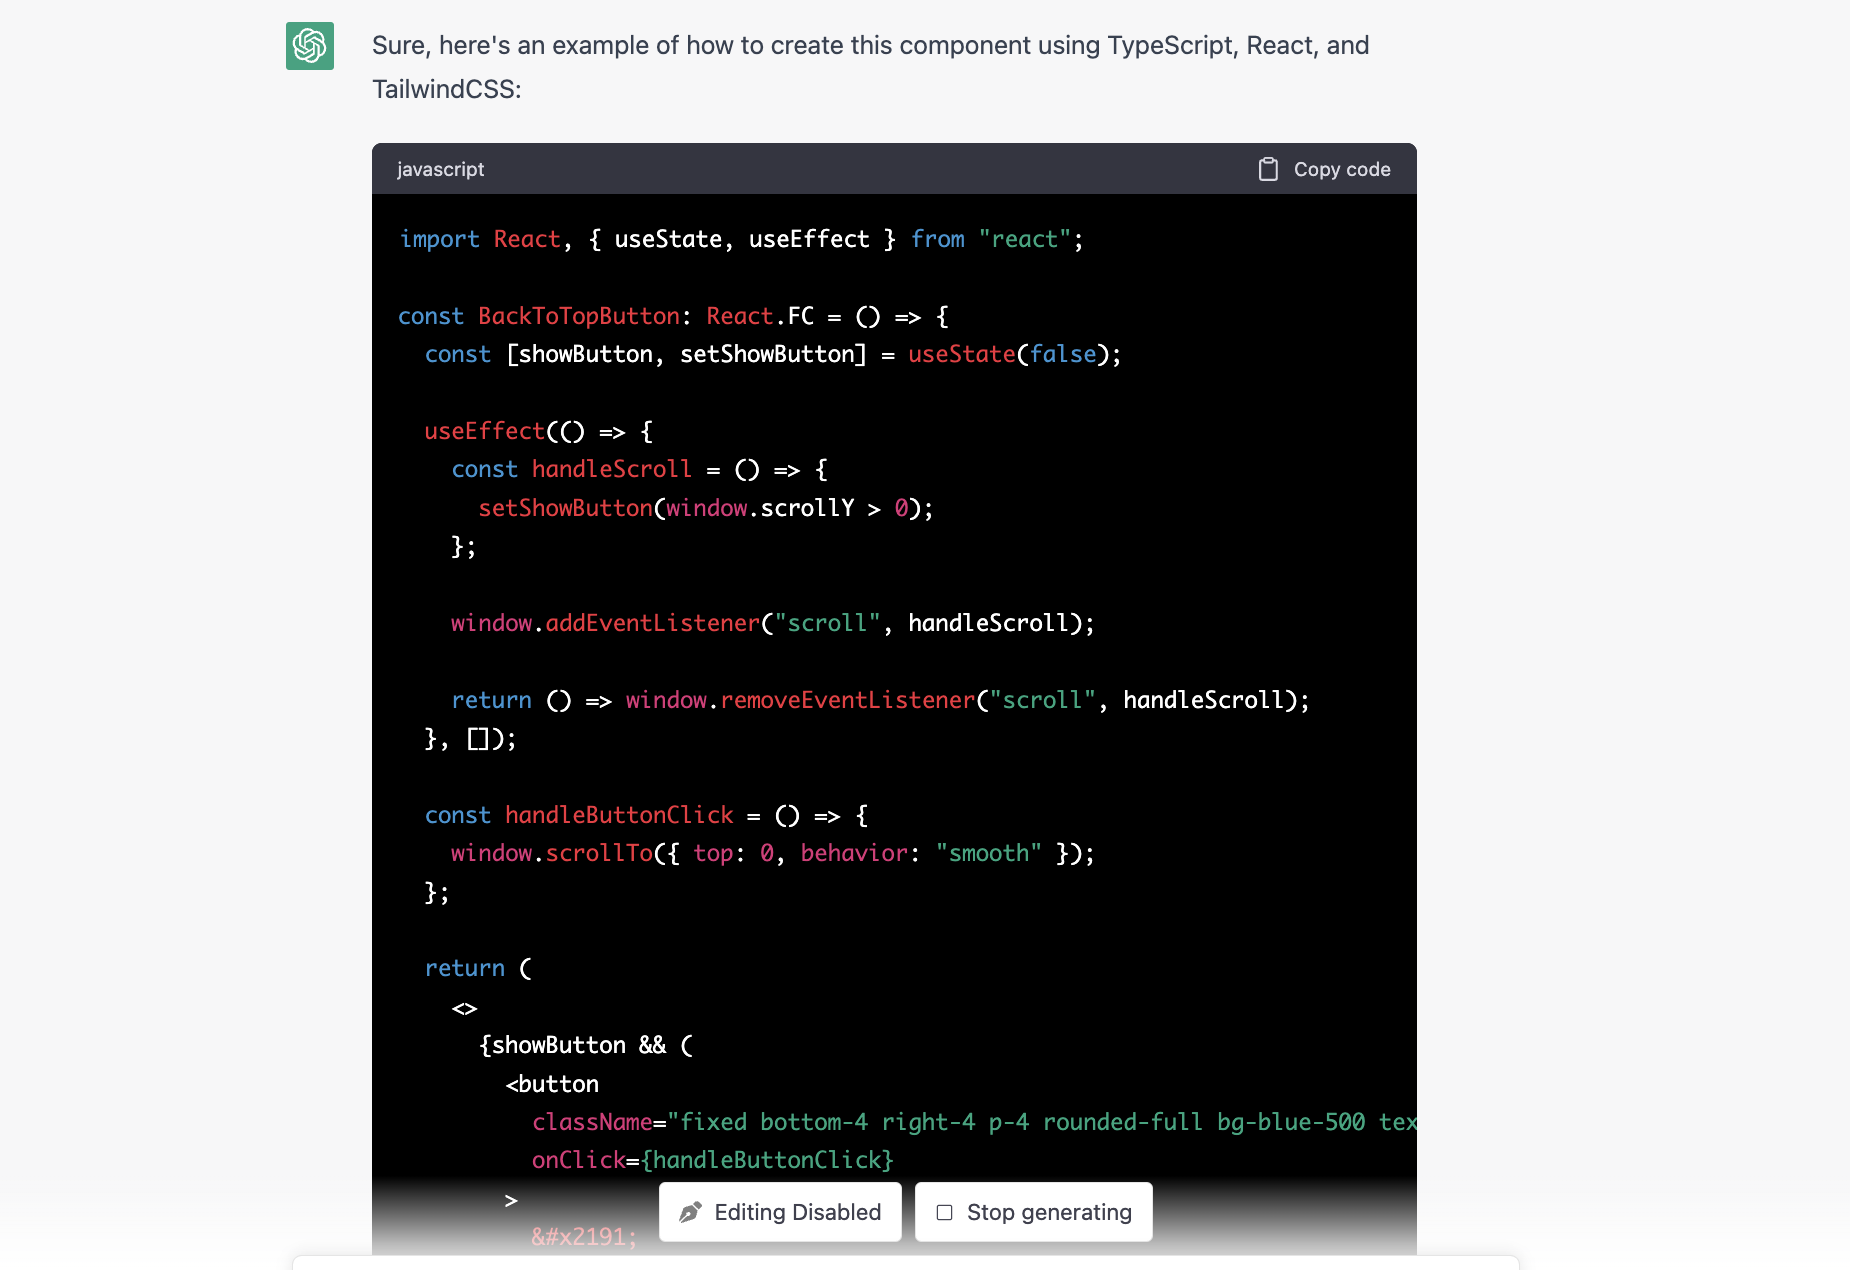Click the intro sentence mentioning TailwindCSS

click(871, 67)
